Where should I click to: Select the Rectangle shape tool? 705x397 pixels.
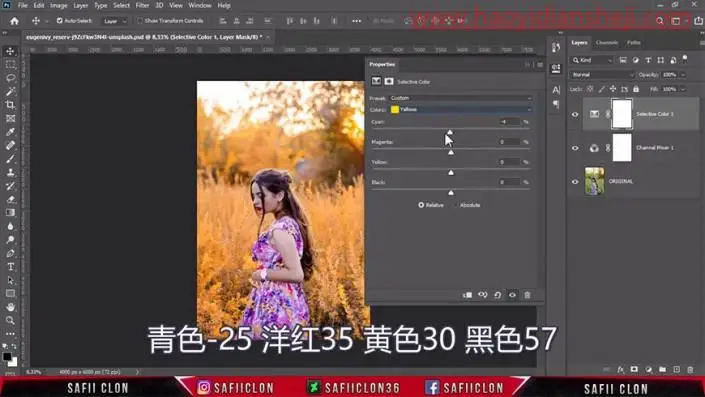(10, 294)
